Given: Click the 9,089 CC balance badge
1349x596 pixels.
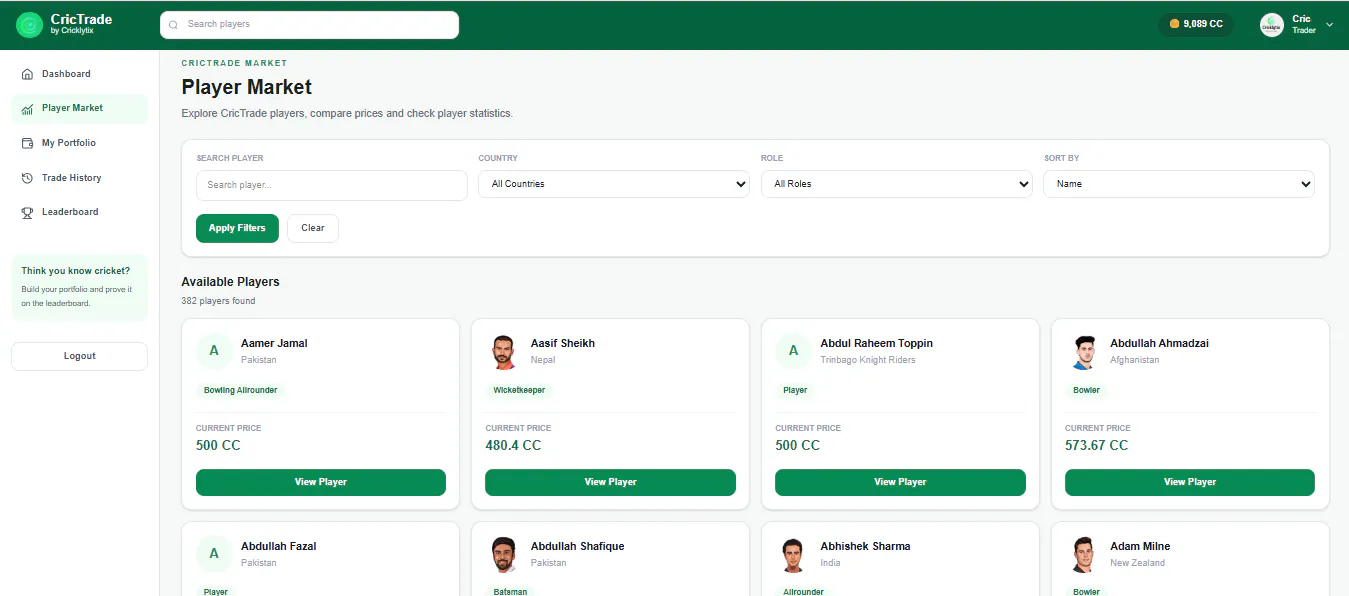Looking at the screenshot, I should (1196, 24).
